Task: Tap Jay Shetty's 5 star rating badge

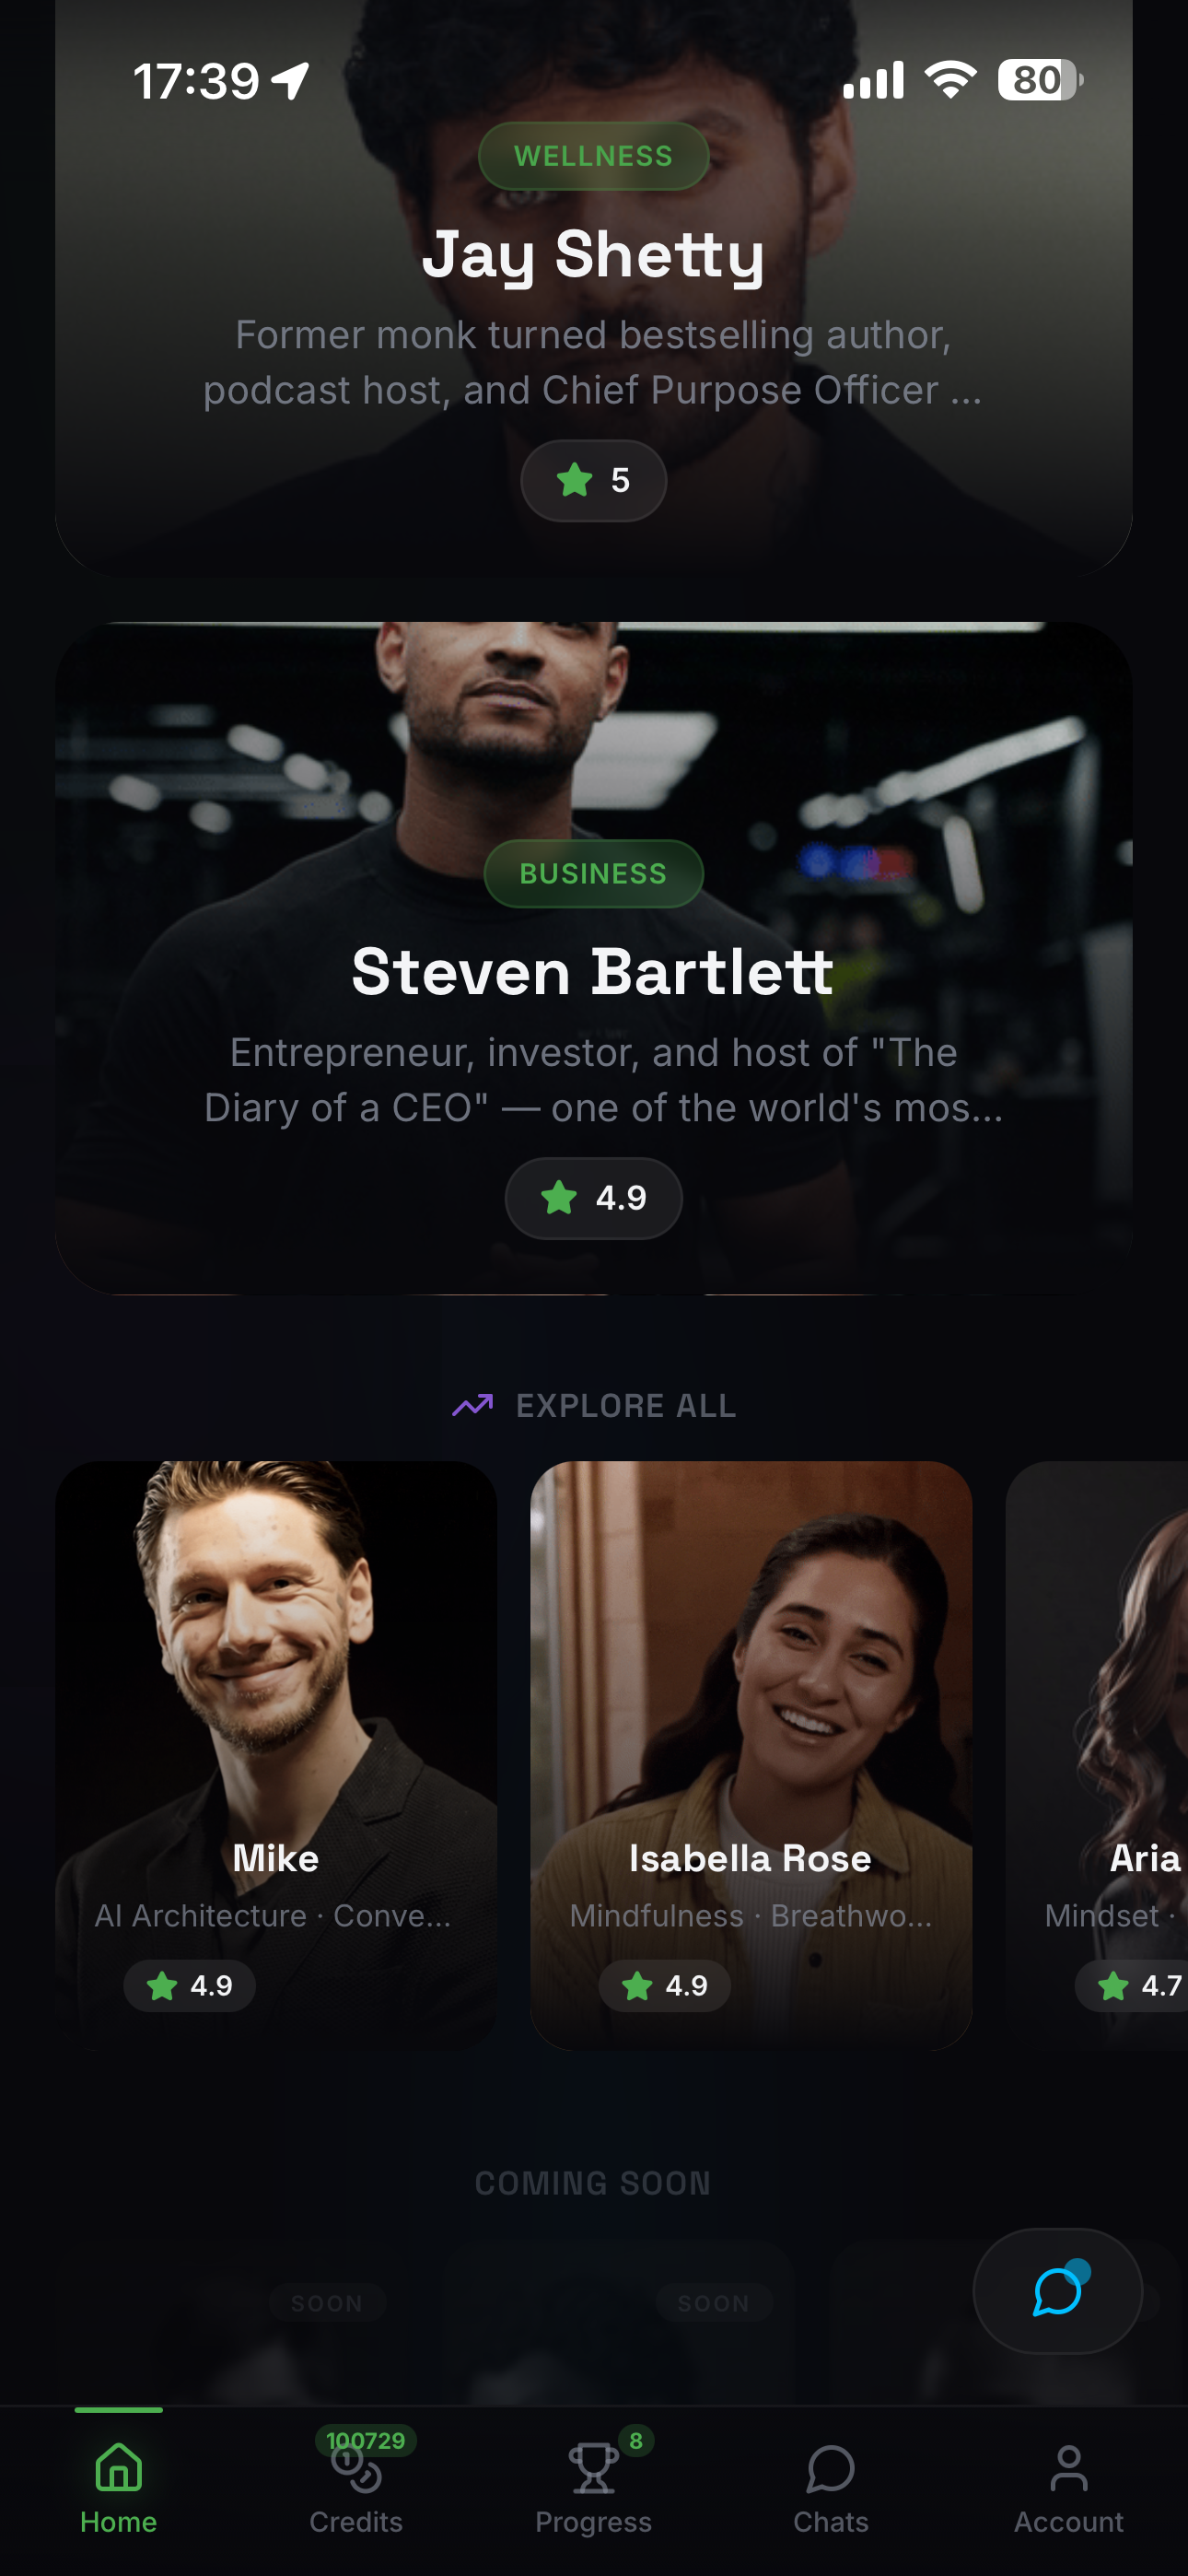Action: (x=593, y=480)
